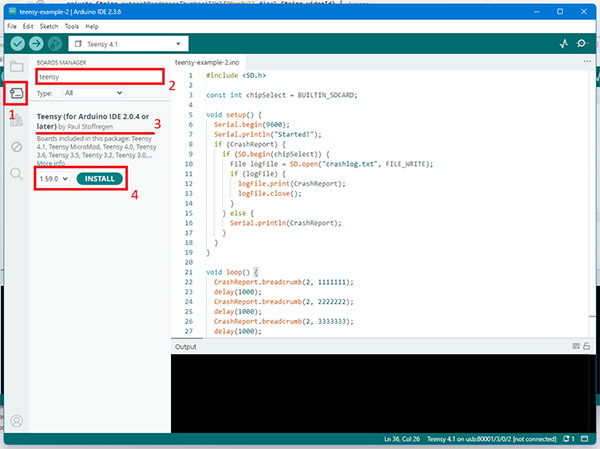Open the Sketch menu
Screen dimensions: 600x449
(x=49, y=25)
